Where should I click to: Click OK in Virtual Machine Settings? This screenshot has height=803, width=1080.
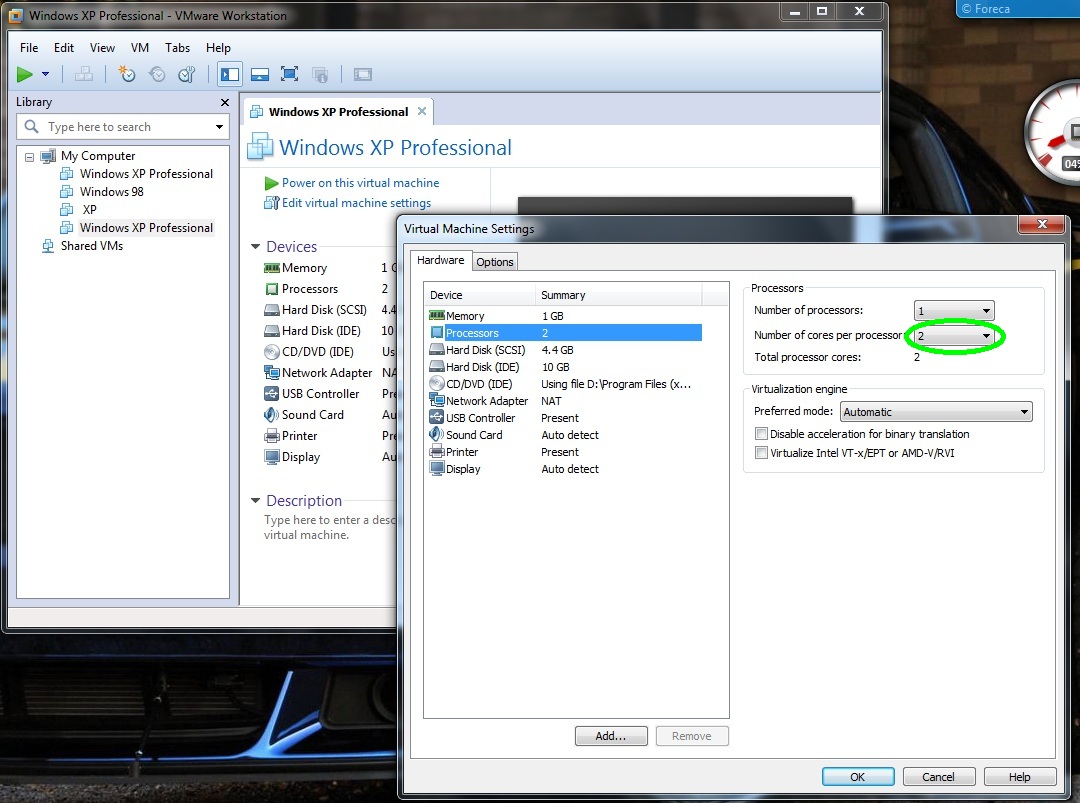pyautogui.click(x=858, y=776)
